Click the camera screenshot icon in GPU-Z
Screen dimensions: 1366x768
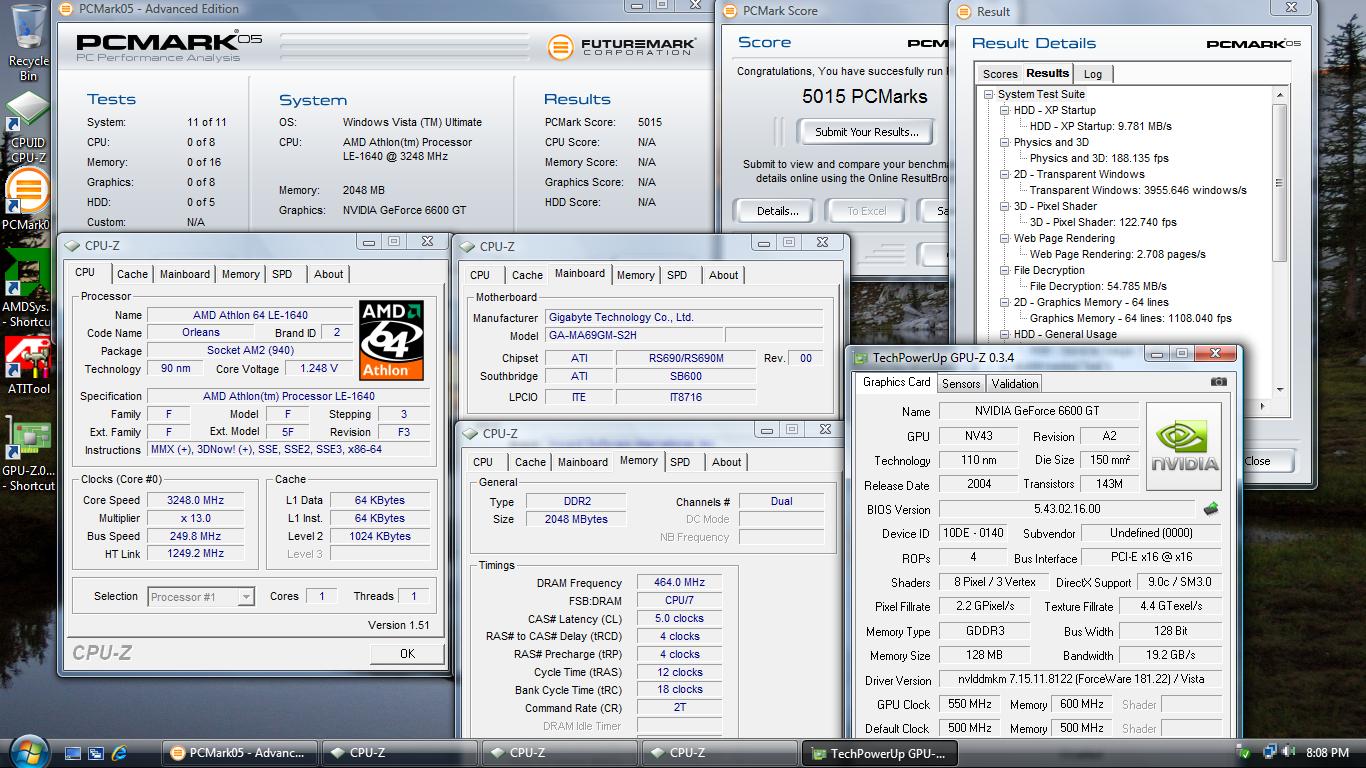coord(1218,382)
